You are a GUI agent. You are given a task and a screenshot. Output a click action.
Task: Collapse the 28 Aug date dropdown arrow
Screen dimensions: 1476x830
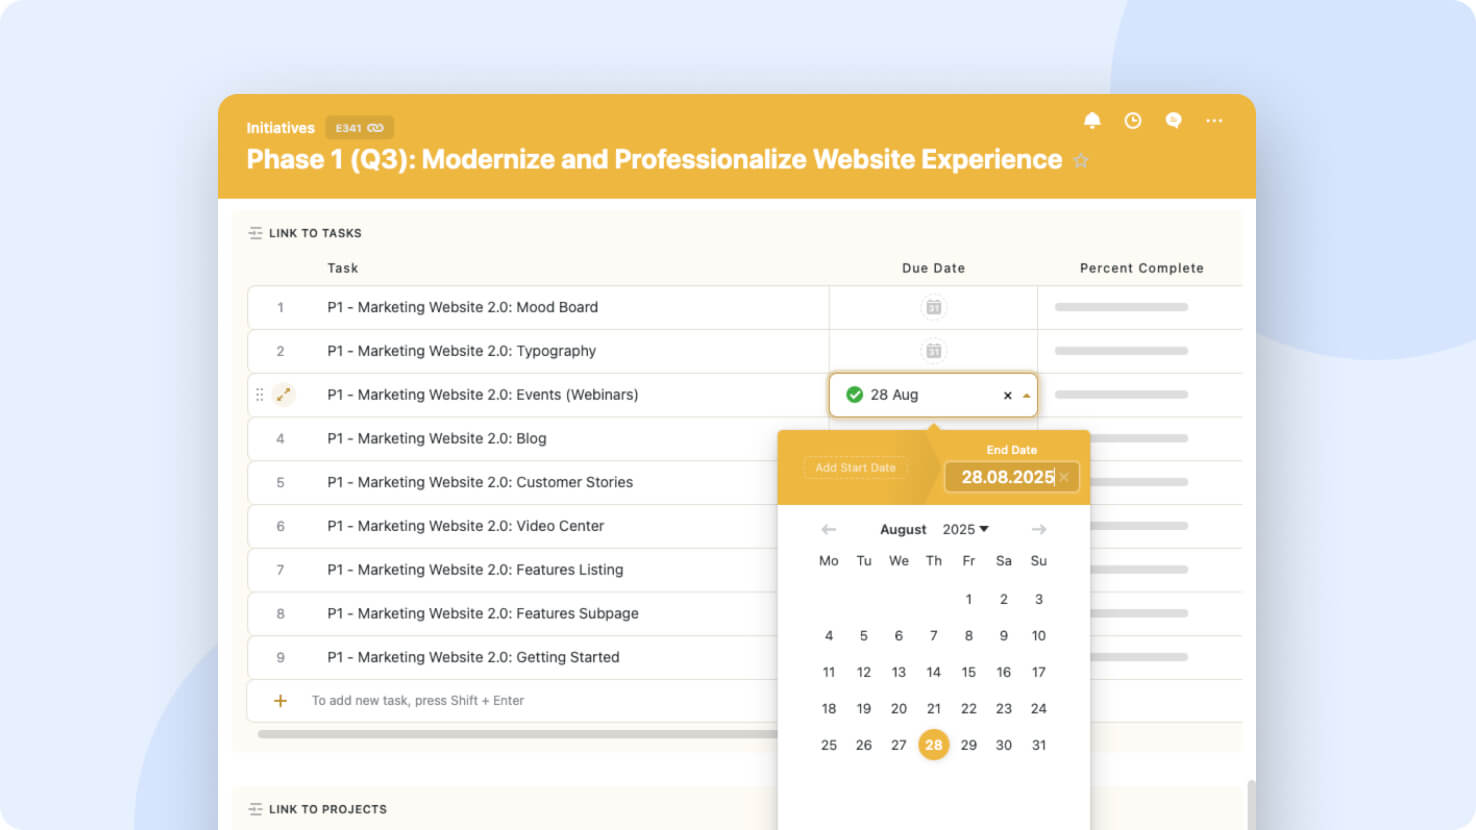point(1026,396)
